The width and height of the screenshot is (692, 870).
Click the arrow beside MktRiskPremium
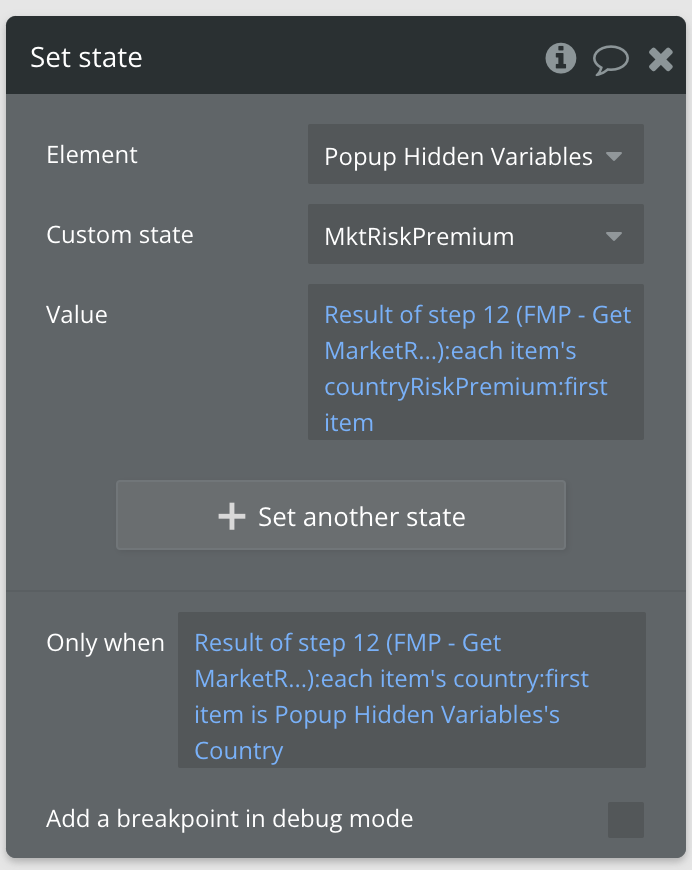click(615, 236)
